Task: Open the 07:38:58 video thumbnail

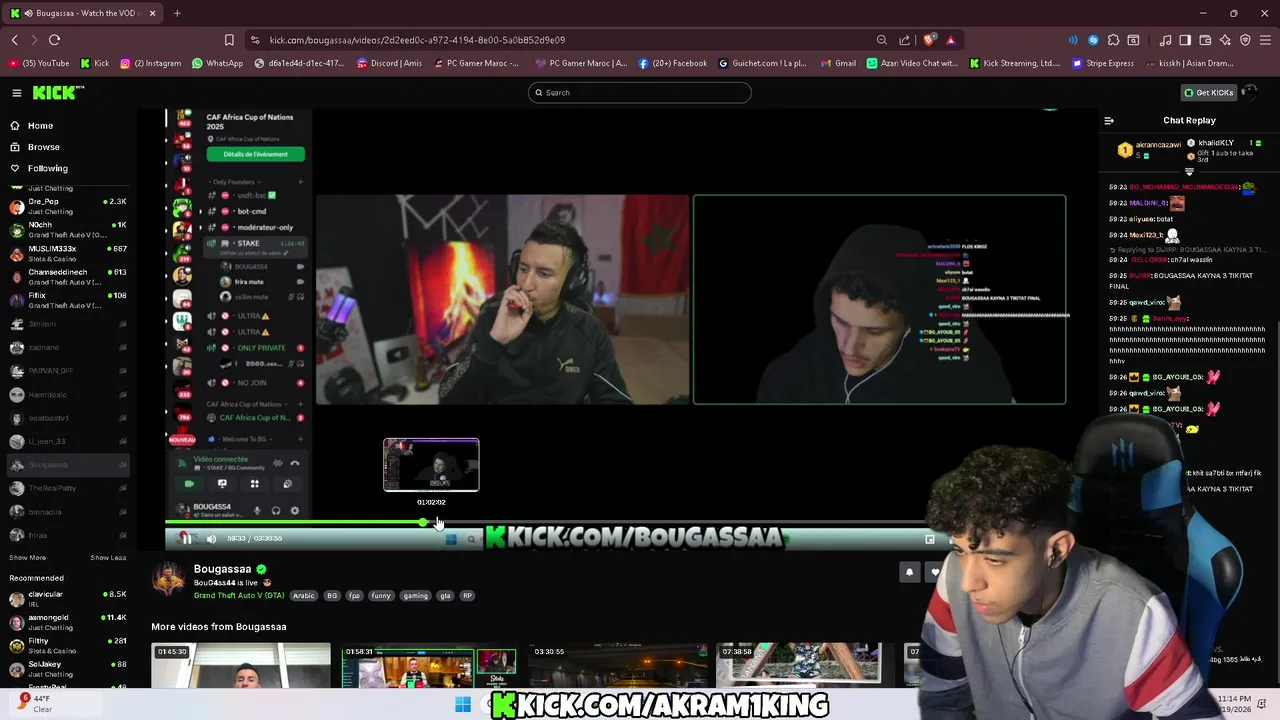Action: coord(798,665)
